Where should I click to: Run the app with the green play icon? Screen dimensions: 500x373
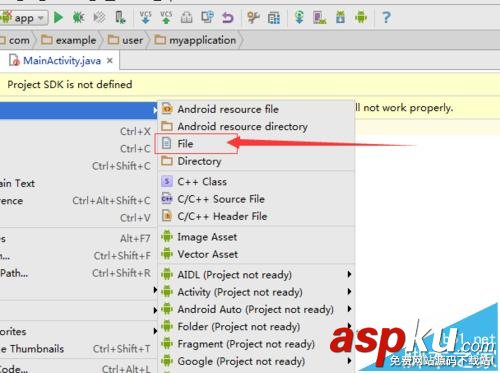point(58,17)
